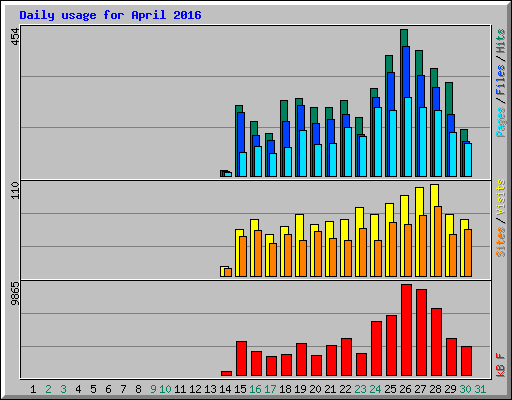Click day 12 on the date axis
The height and width of the screenshot is (400, 512).
pyautogui.click(x=195, y=389)
